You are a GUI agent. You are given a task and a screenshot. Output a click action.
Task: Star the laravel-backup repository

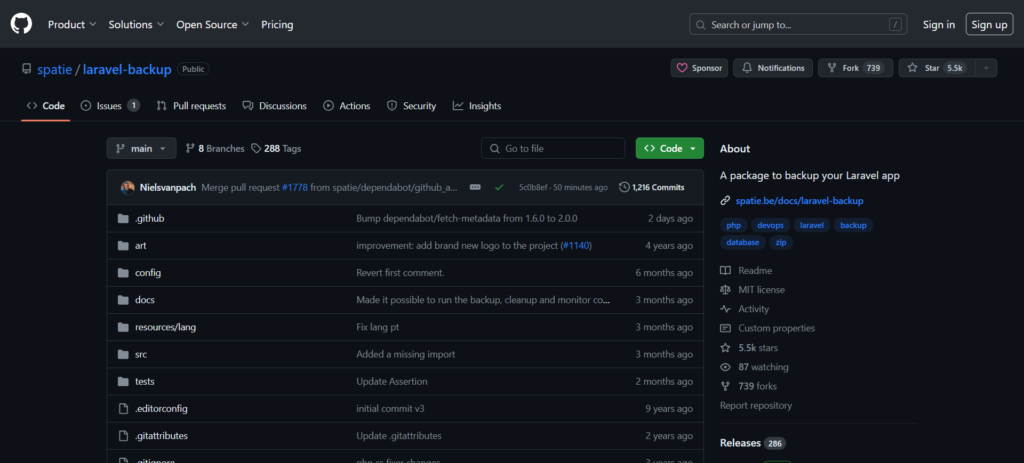click(x=935, y=68)
